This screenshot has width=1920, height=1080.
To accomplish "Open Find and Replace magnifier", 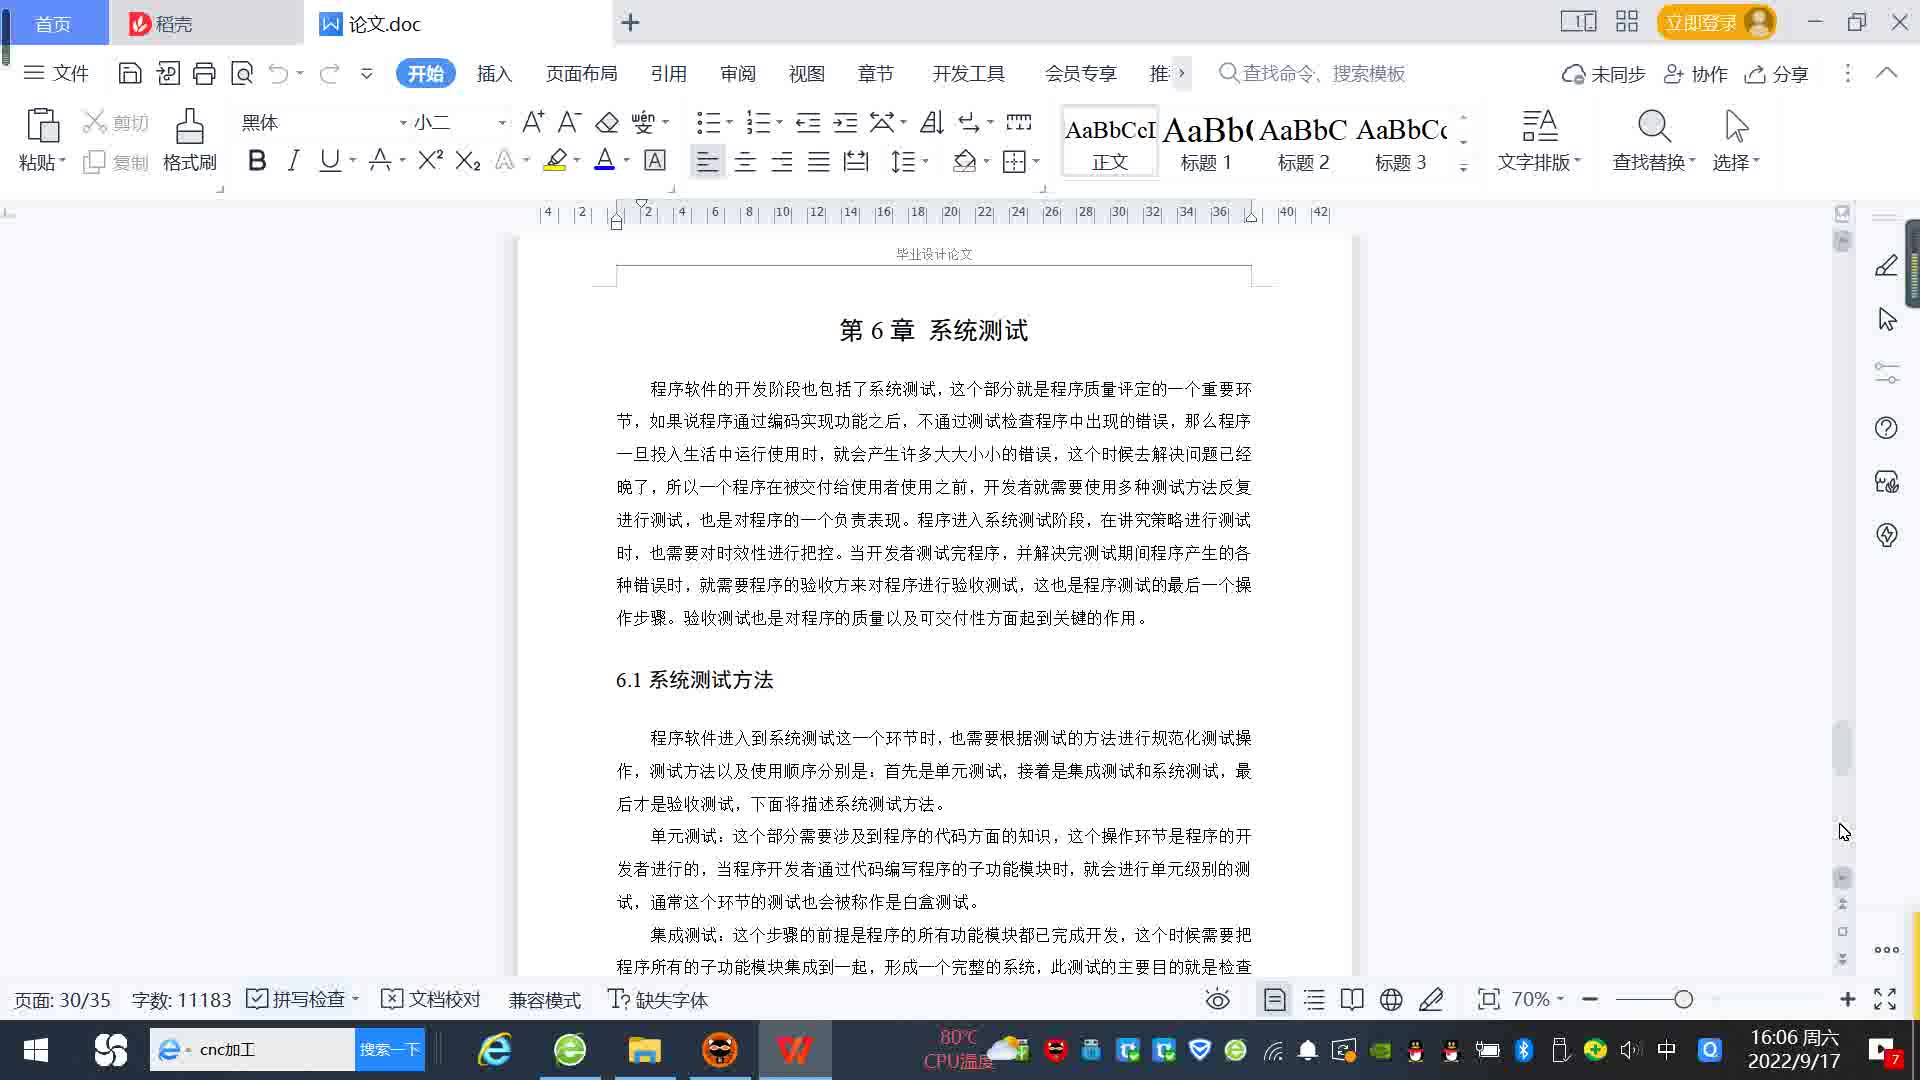I will click(x=1654, y=127).
